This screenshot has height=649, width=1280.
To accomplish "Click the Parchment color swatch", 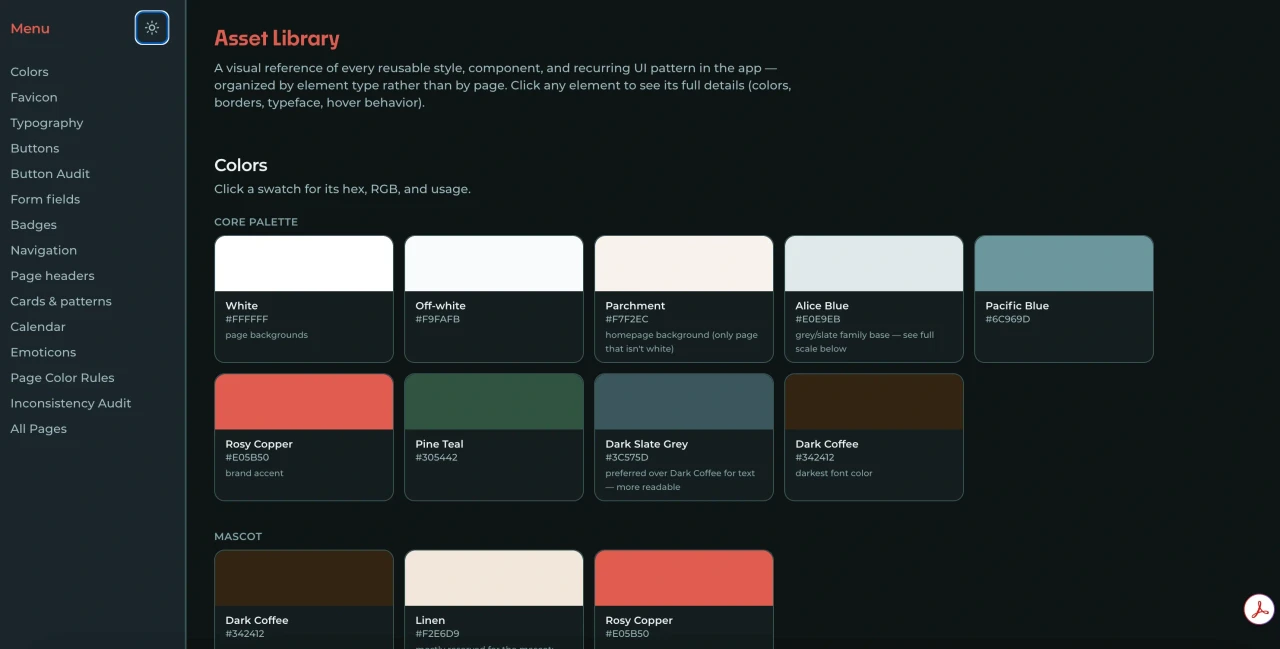I will pyautogui.click(x=684, y=299).
